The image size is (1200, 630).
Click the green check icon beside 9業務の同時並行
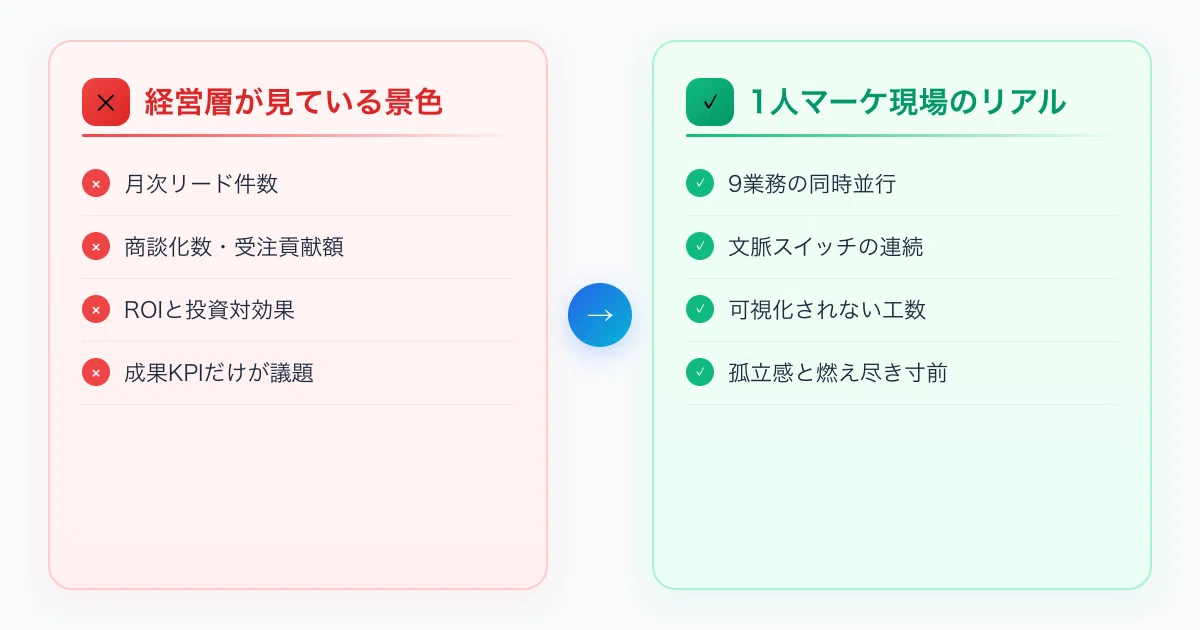tap(700, 184)
